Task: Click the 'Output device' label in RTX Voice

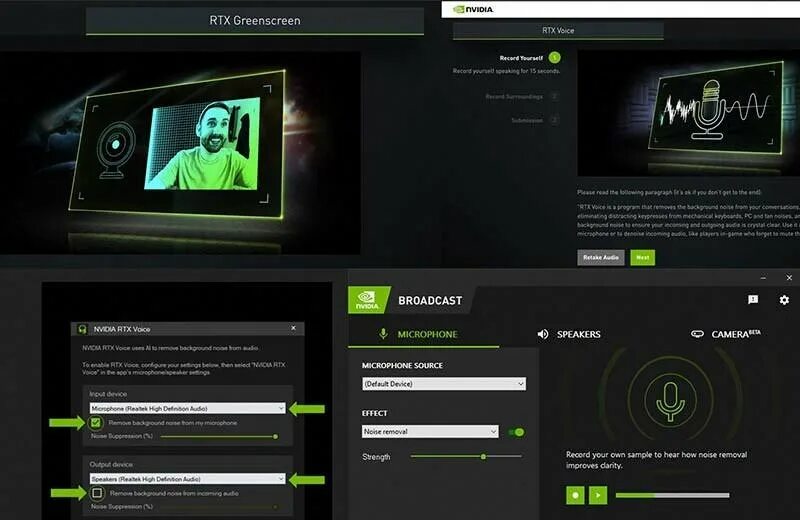Action: pyautogui.click(x=111, y=464)
